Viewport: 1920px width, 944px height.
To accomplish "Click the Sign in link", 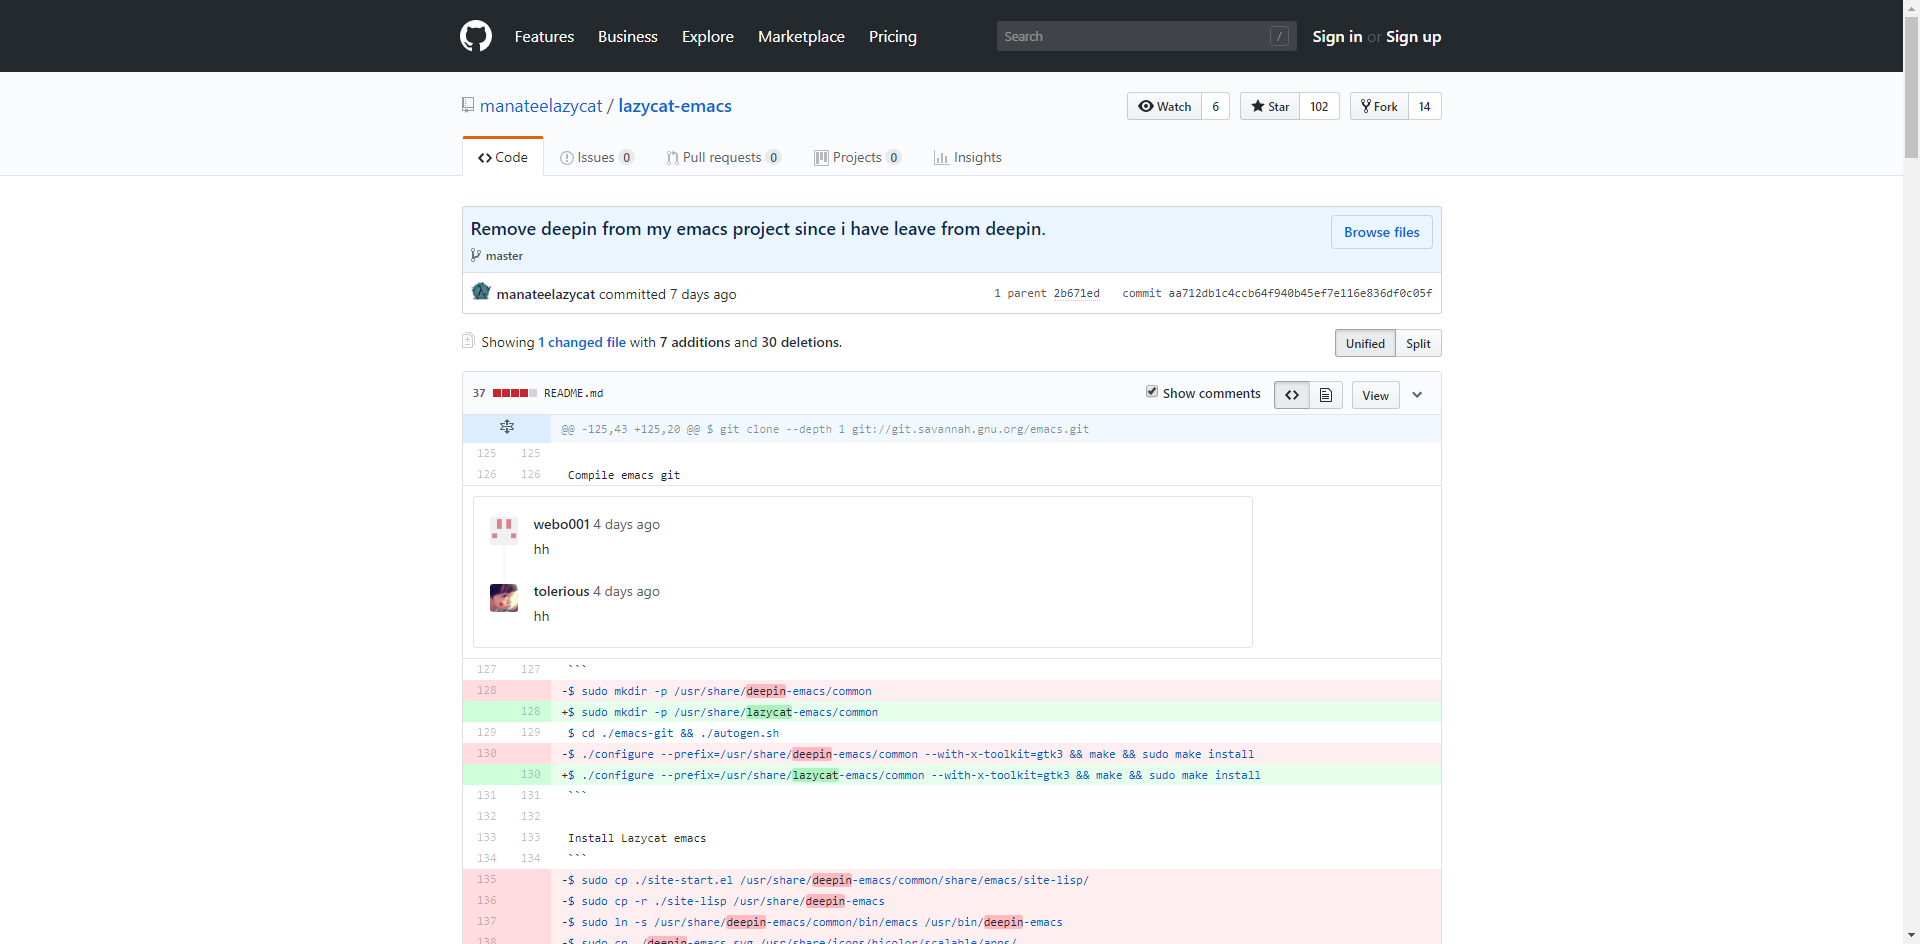I will pos(1337,37).
